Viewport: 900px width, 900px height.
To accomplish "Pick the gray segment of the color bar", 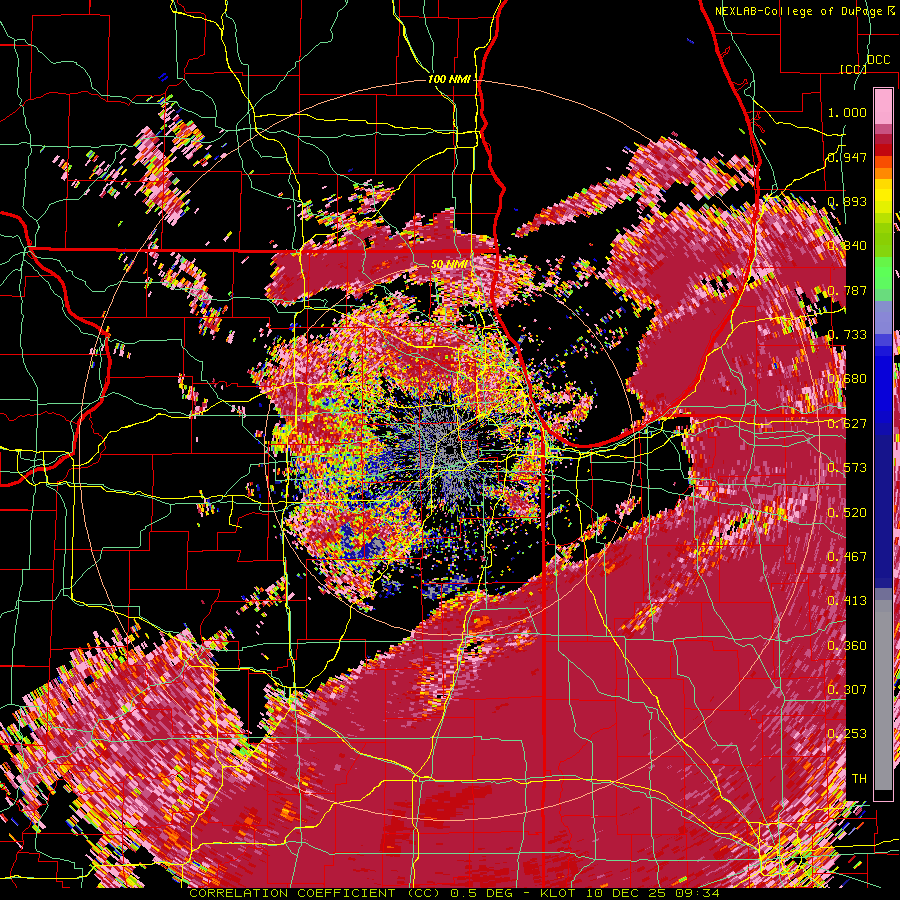I will click(883, 695).
